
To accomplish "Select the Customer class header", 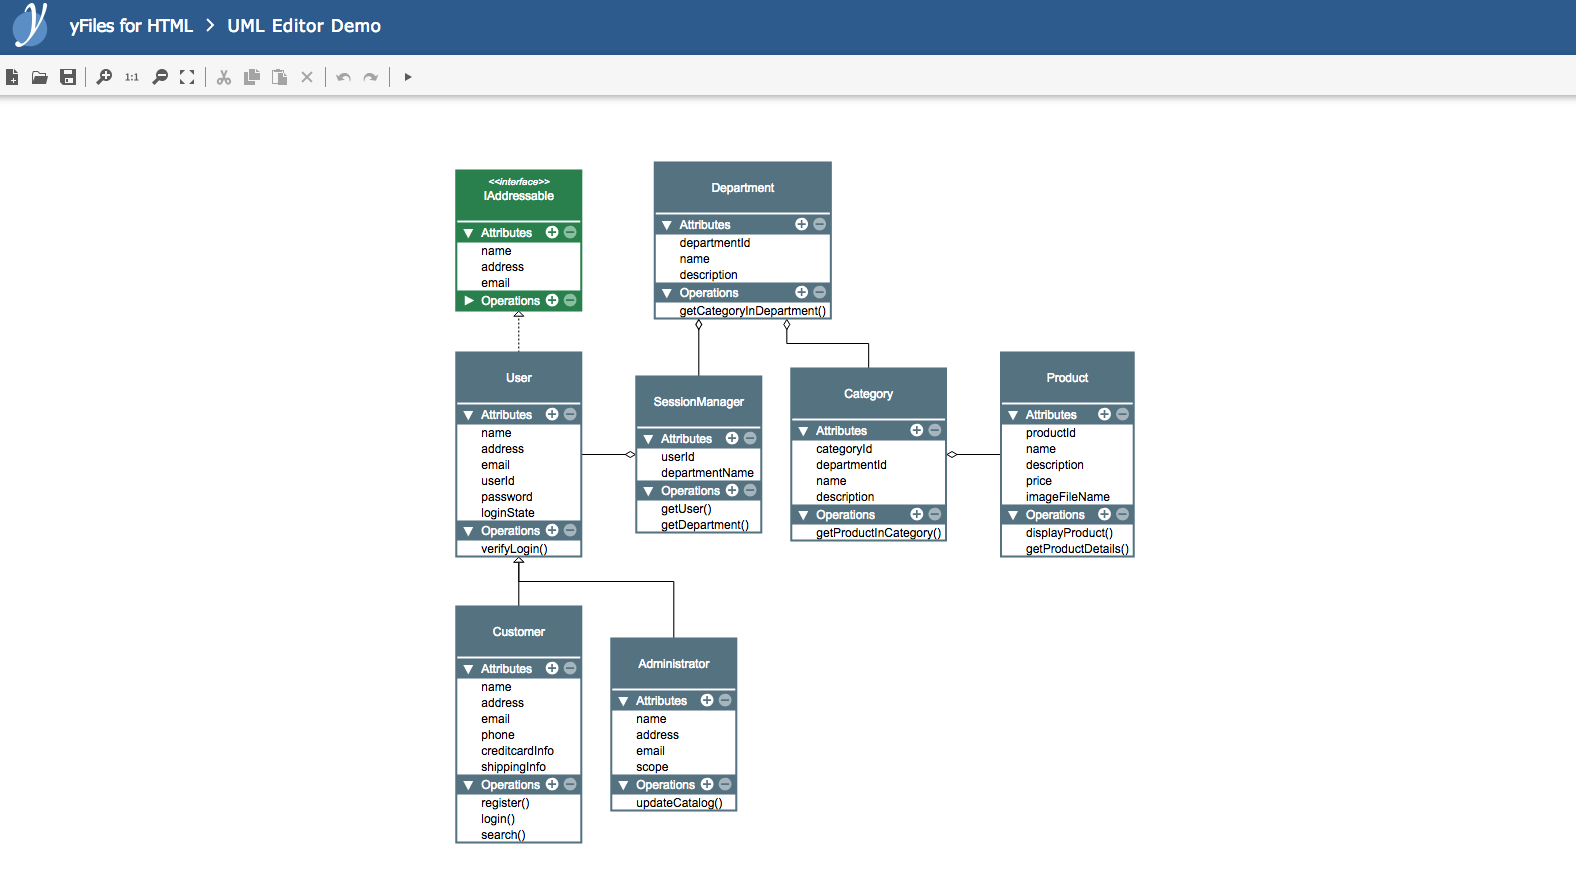I will [x=518, y=632].
